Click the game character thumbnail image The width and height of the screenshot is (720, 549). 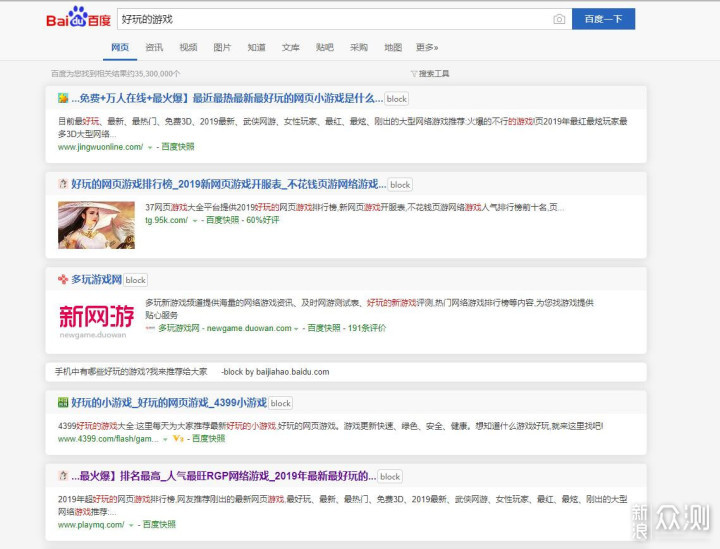click(x=96, y=225)
